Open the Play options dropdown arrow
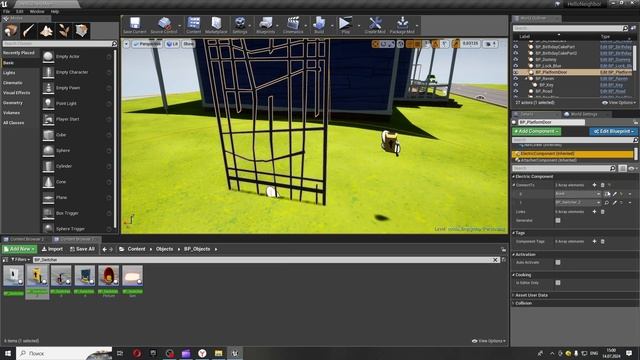This screenshot has width=640, height=360. pyautogui.click(x=359, y=26)
